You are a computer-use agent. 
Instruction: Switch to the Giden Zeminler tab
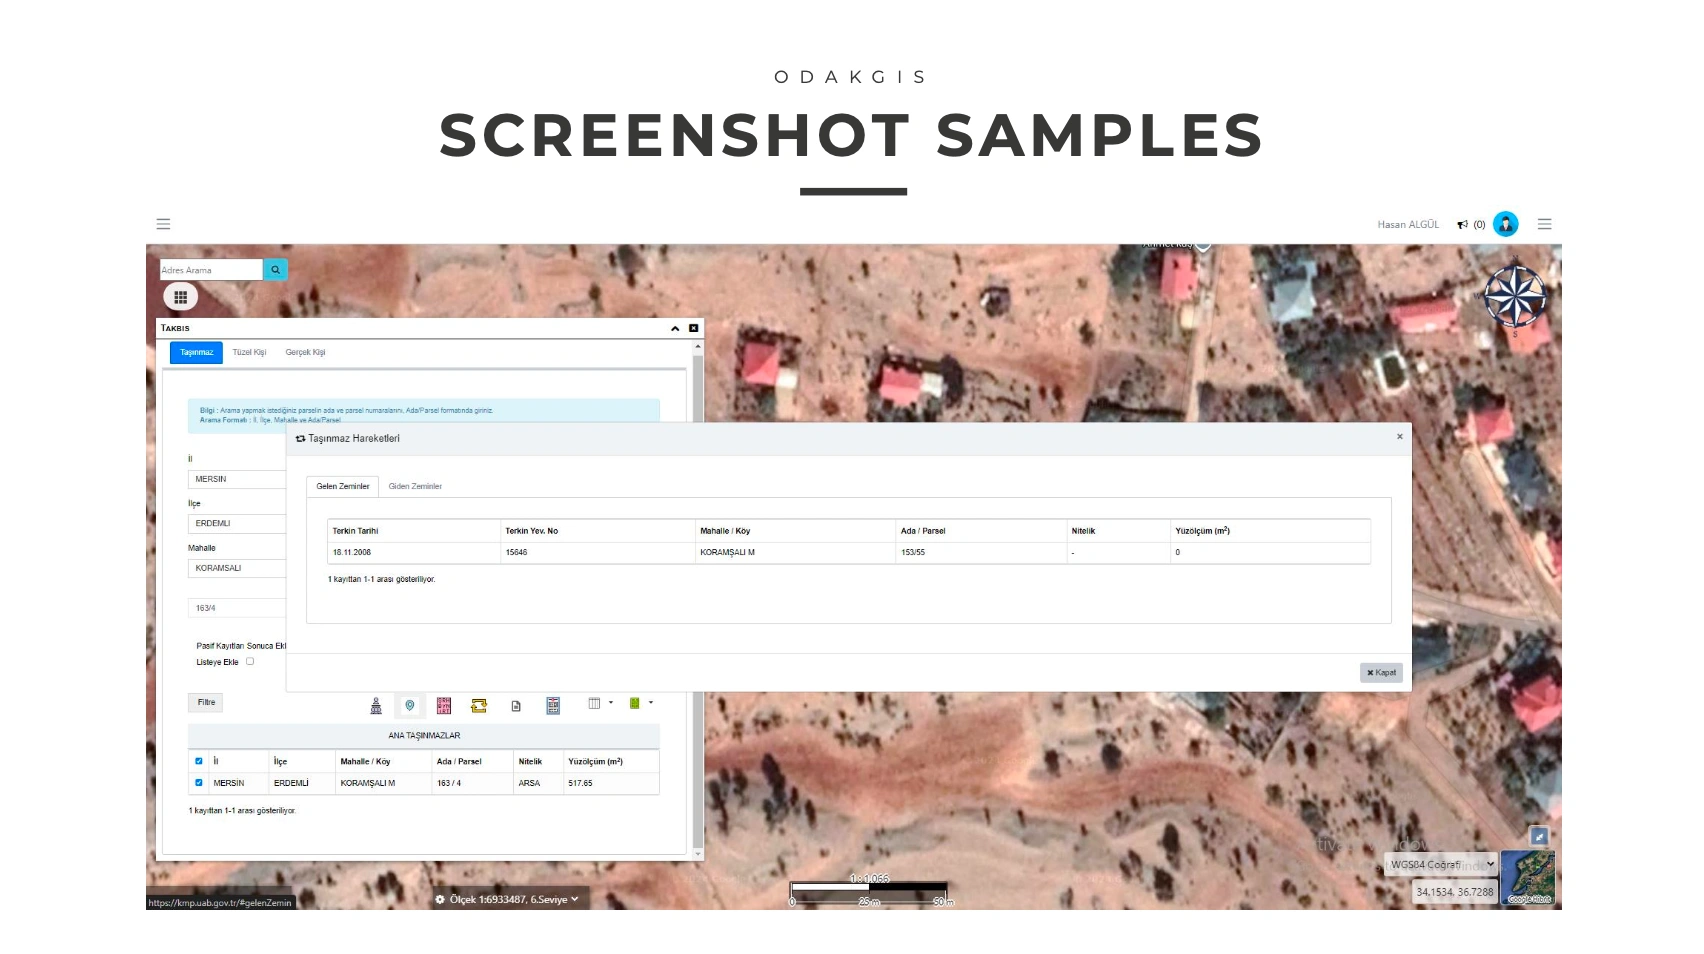(x=415, y=486)
